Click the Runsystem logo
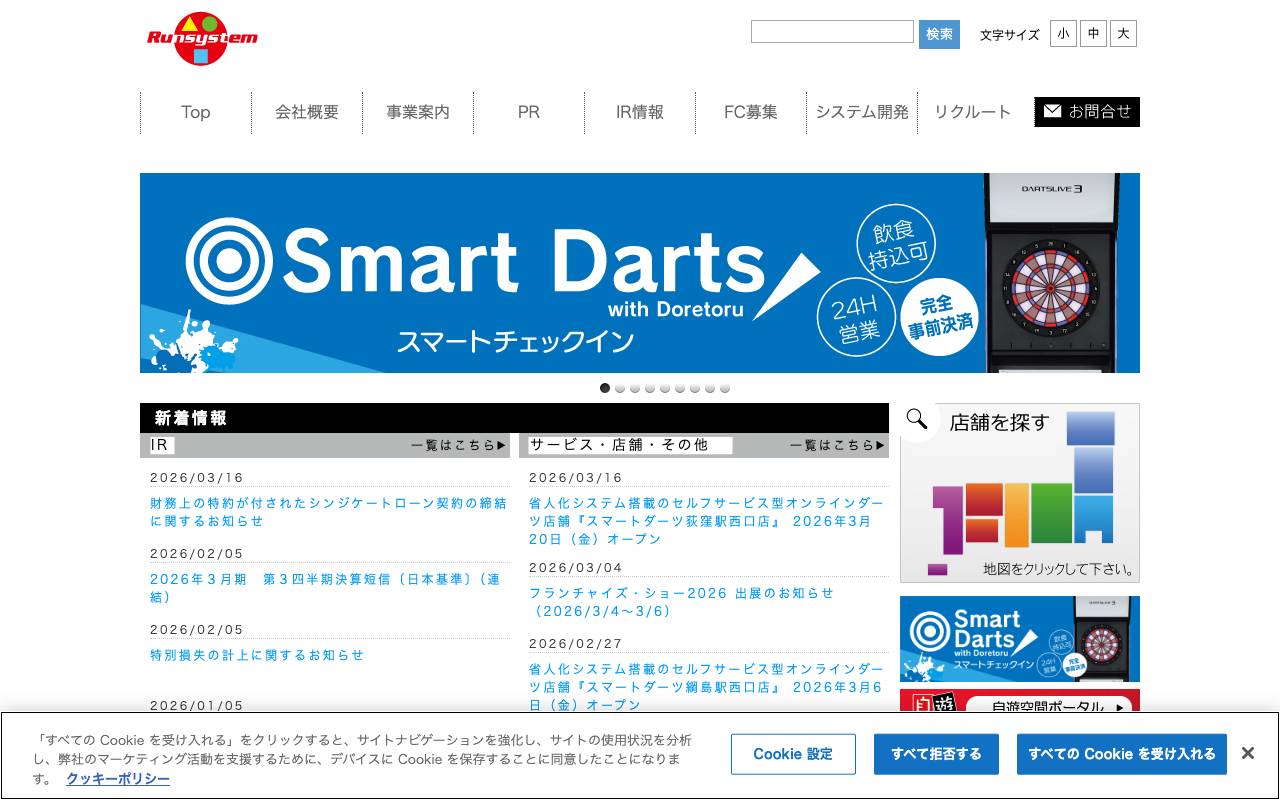 [x=203, y=37]
